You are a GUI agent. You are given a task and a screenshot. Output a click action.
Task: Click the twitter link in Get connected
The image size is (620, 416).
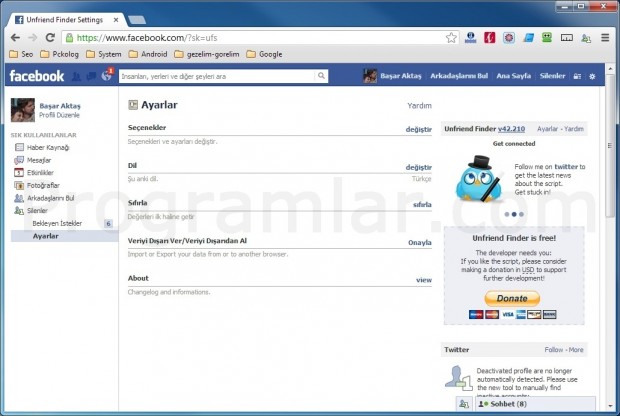(x=566, y=167)
